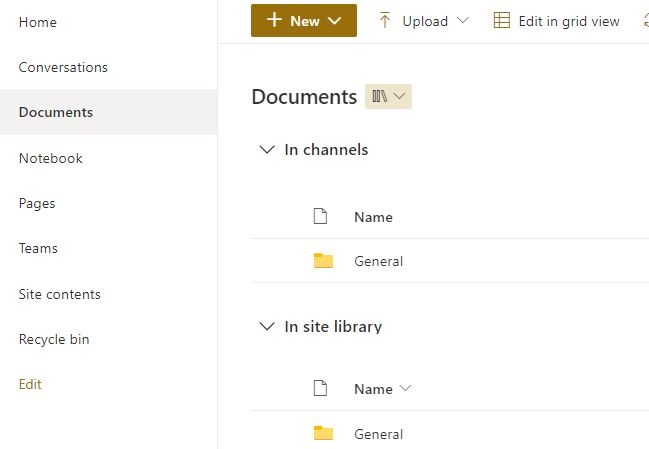The image size is (649, 449).
Task: Open the Upload dropdown arrow
Action: point(462,20)
